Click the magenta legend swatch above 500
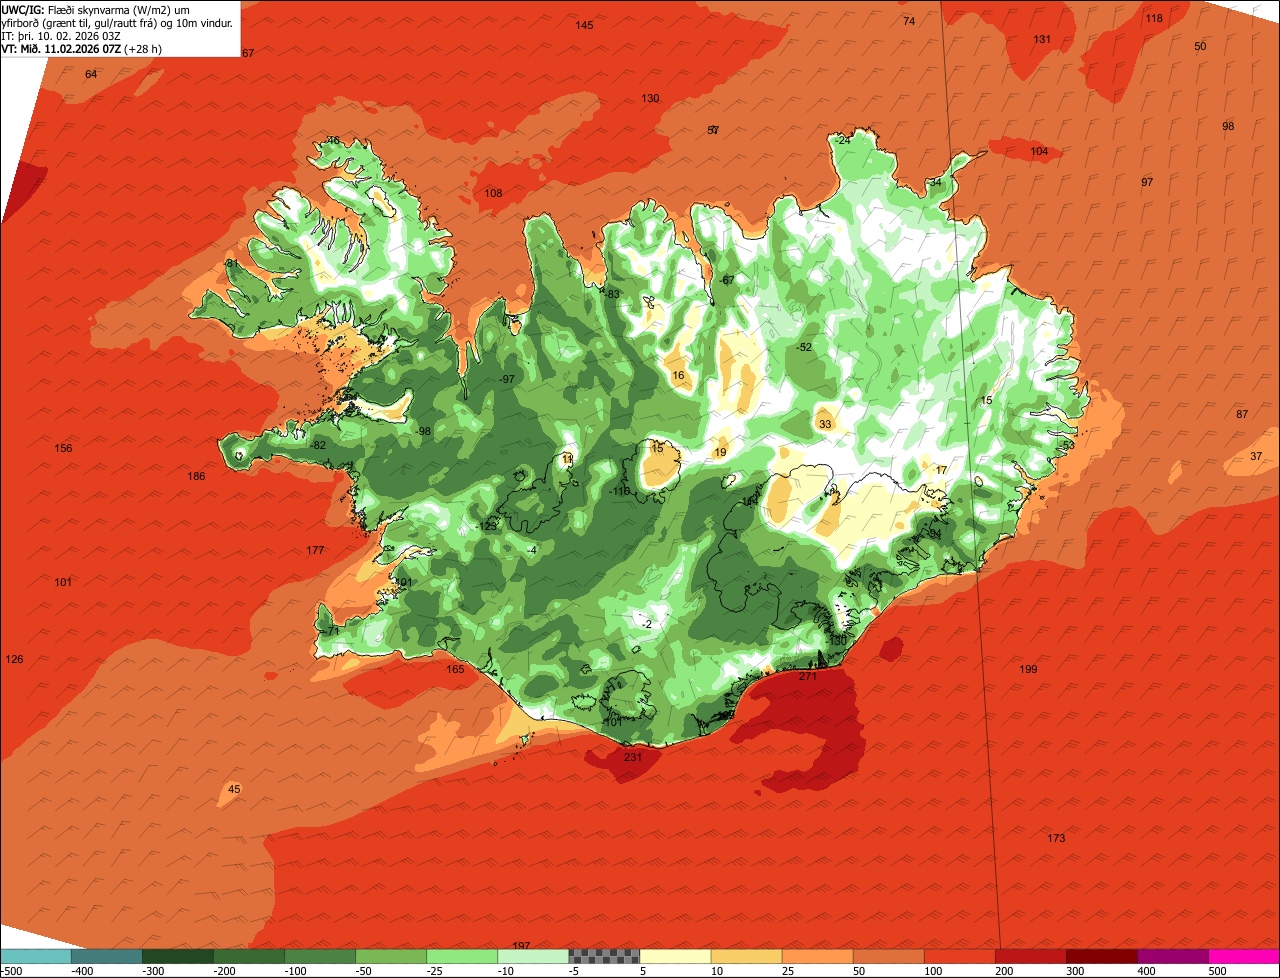This screenshot has width=1280, height=978. point(1244,957)
